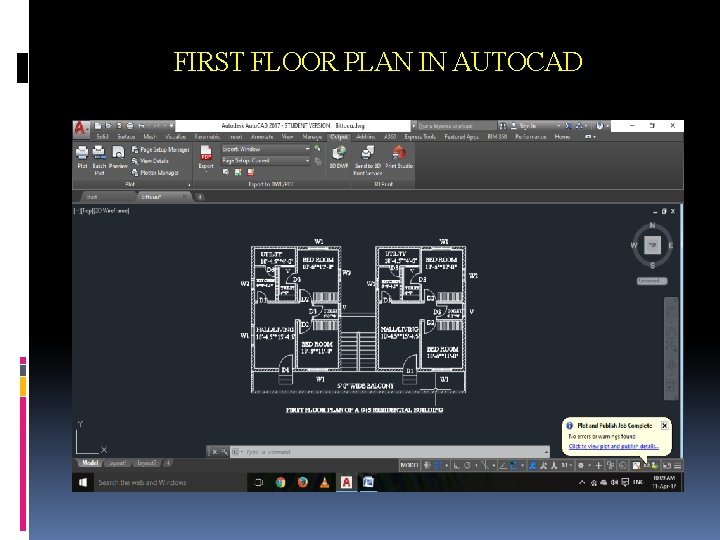
Task: Click the ViewCube top face
Action: click(652, 245)
